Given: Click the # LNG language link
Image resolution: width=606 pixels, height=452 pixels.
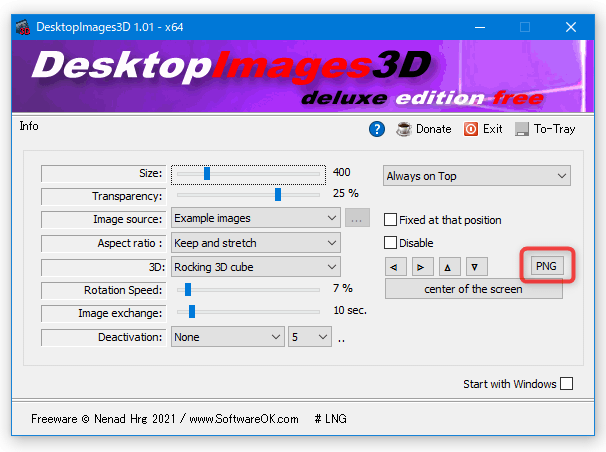Looking at the screenshot, I should point(331,419).
